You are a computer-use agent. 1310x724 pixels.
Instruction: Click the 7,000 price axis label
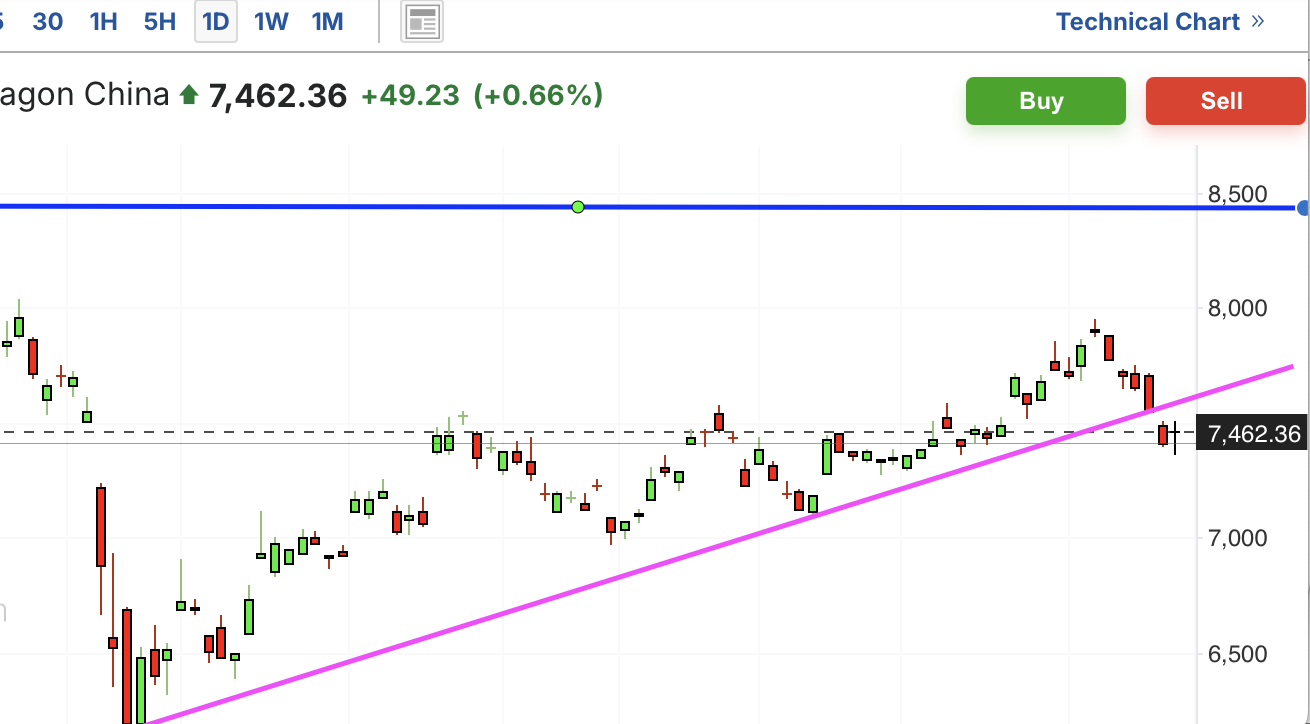click(1237, 538)
